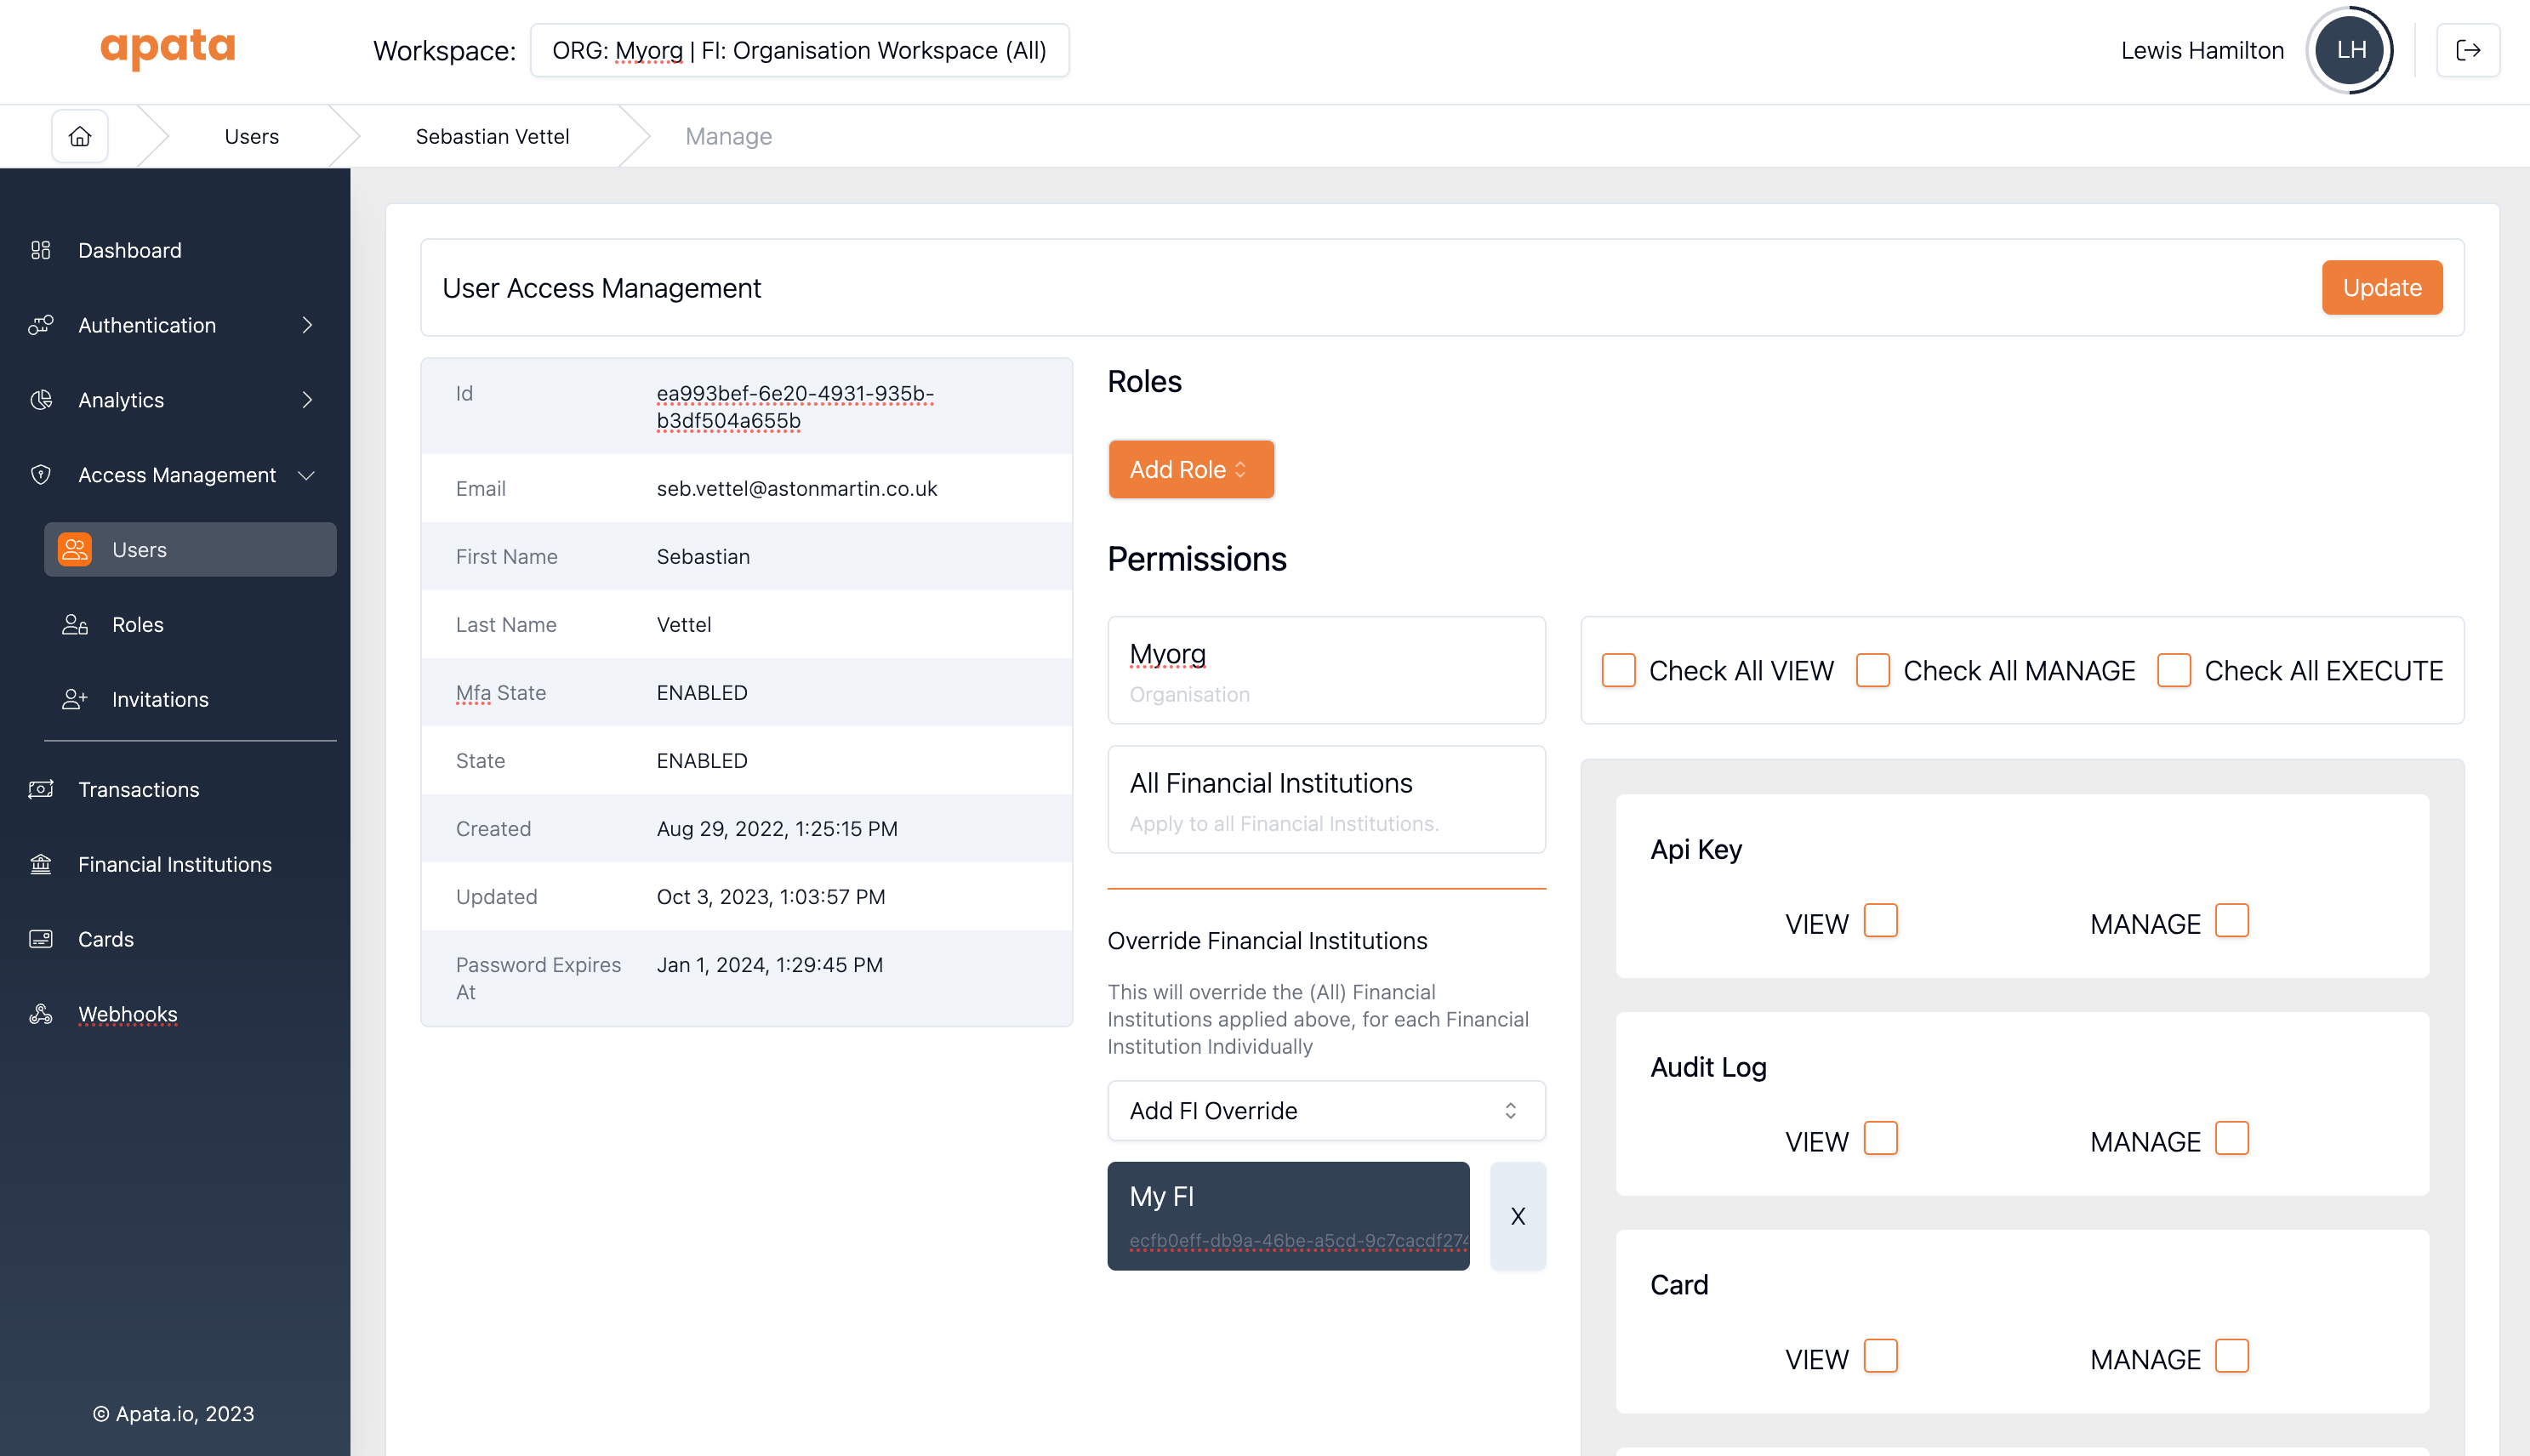2530x1456 pixels.
Task: Enable the Check All VIEW checkbox
Action: (1618, 670)
